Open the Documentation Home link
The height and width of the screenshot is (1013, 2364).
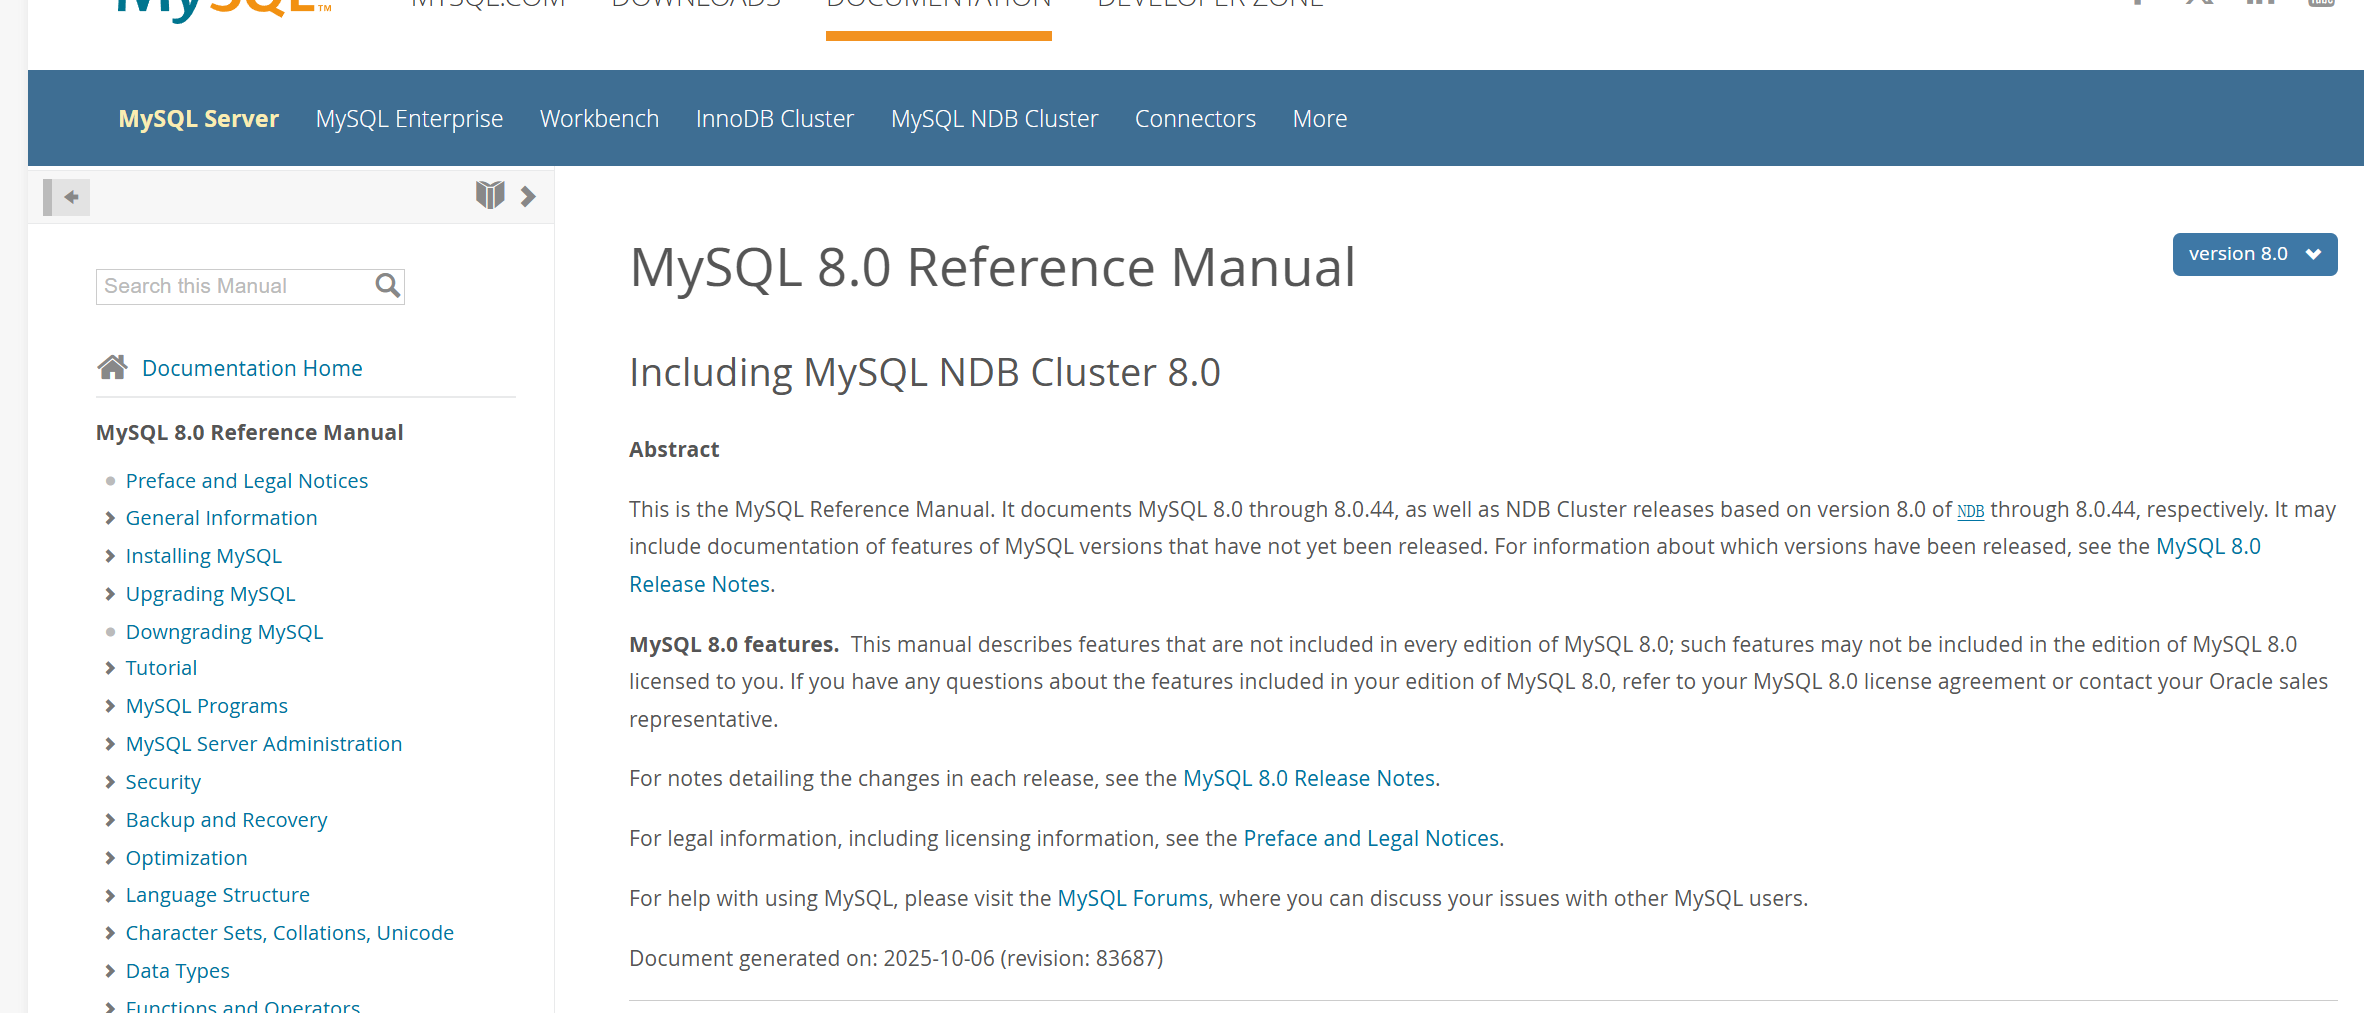point(252,368)
